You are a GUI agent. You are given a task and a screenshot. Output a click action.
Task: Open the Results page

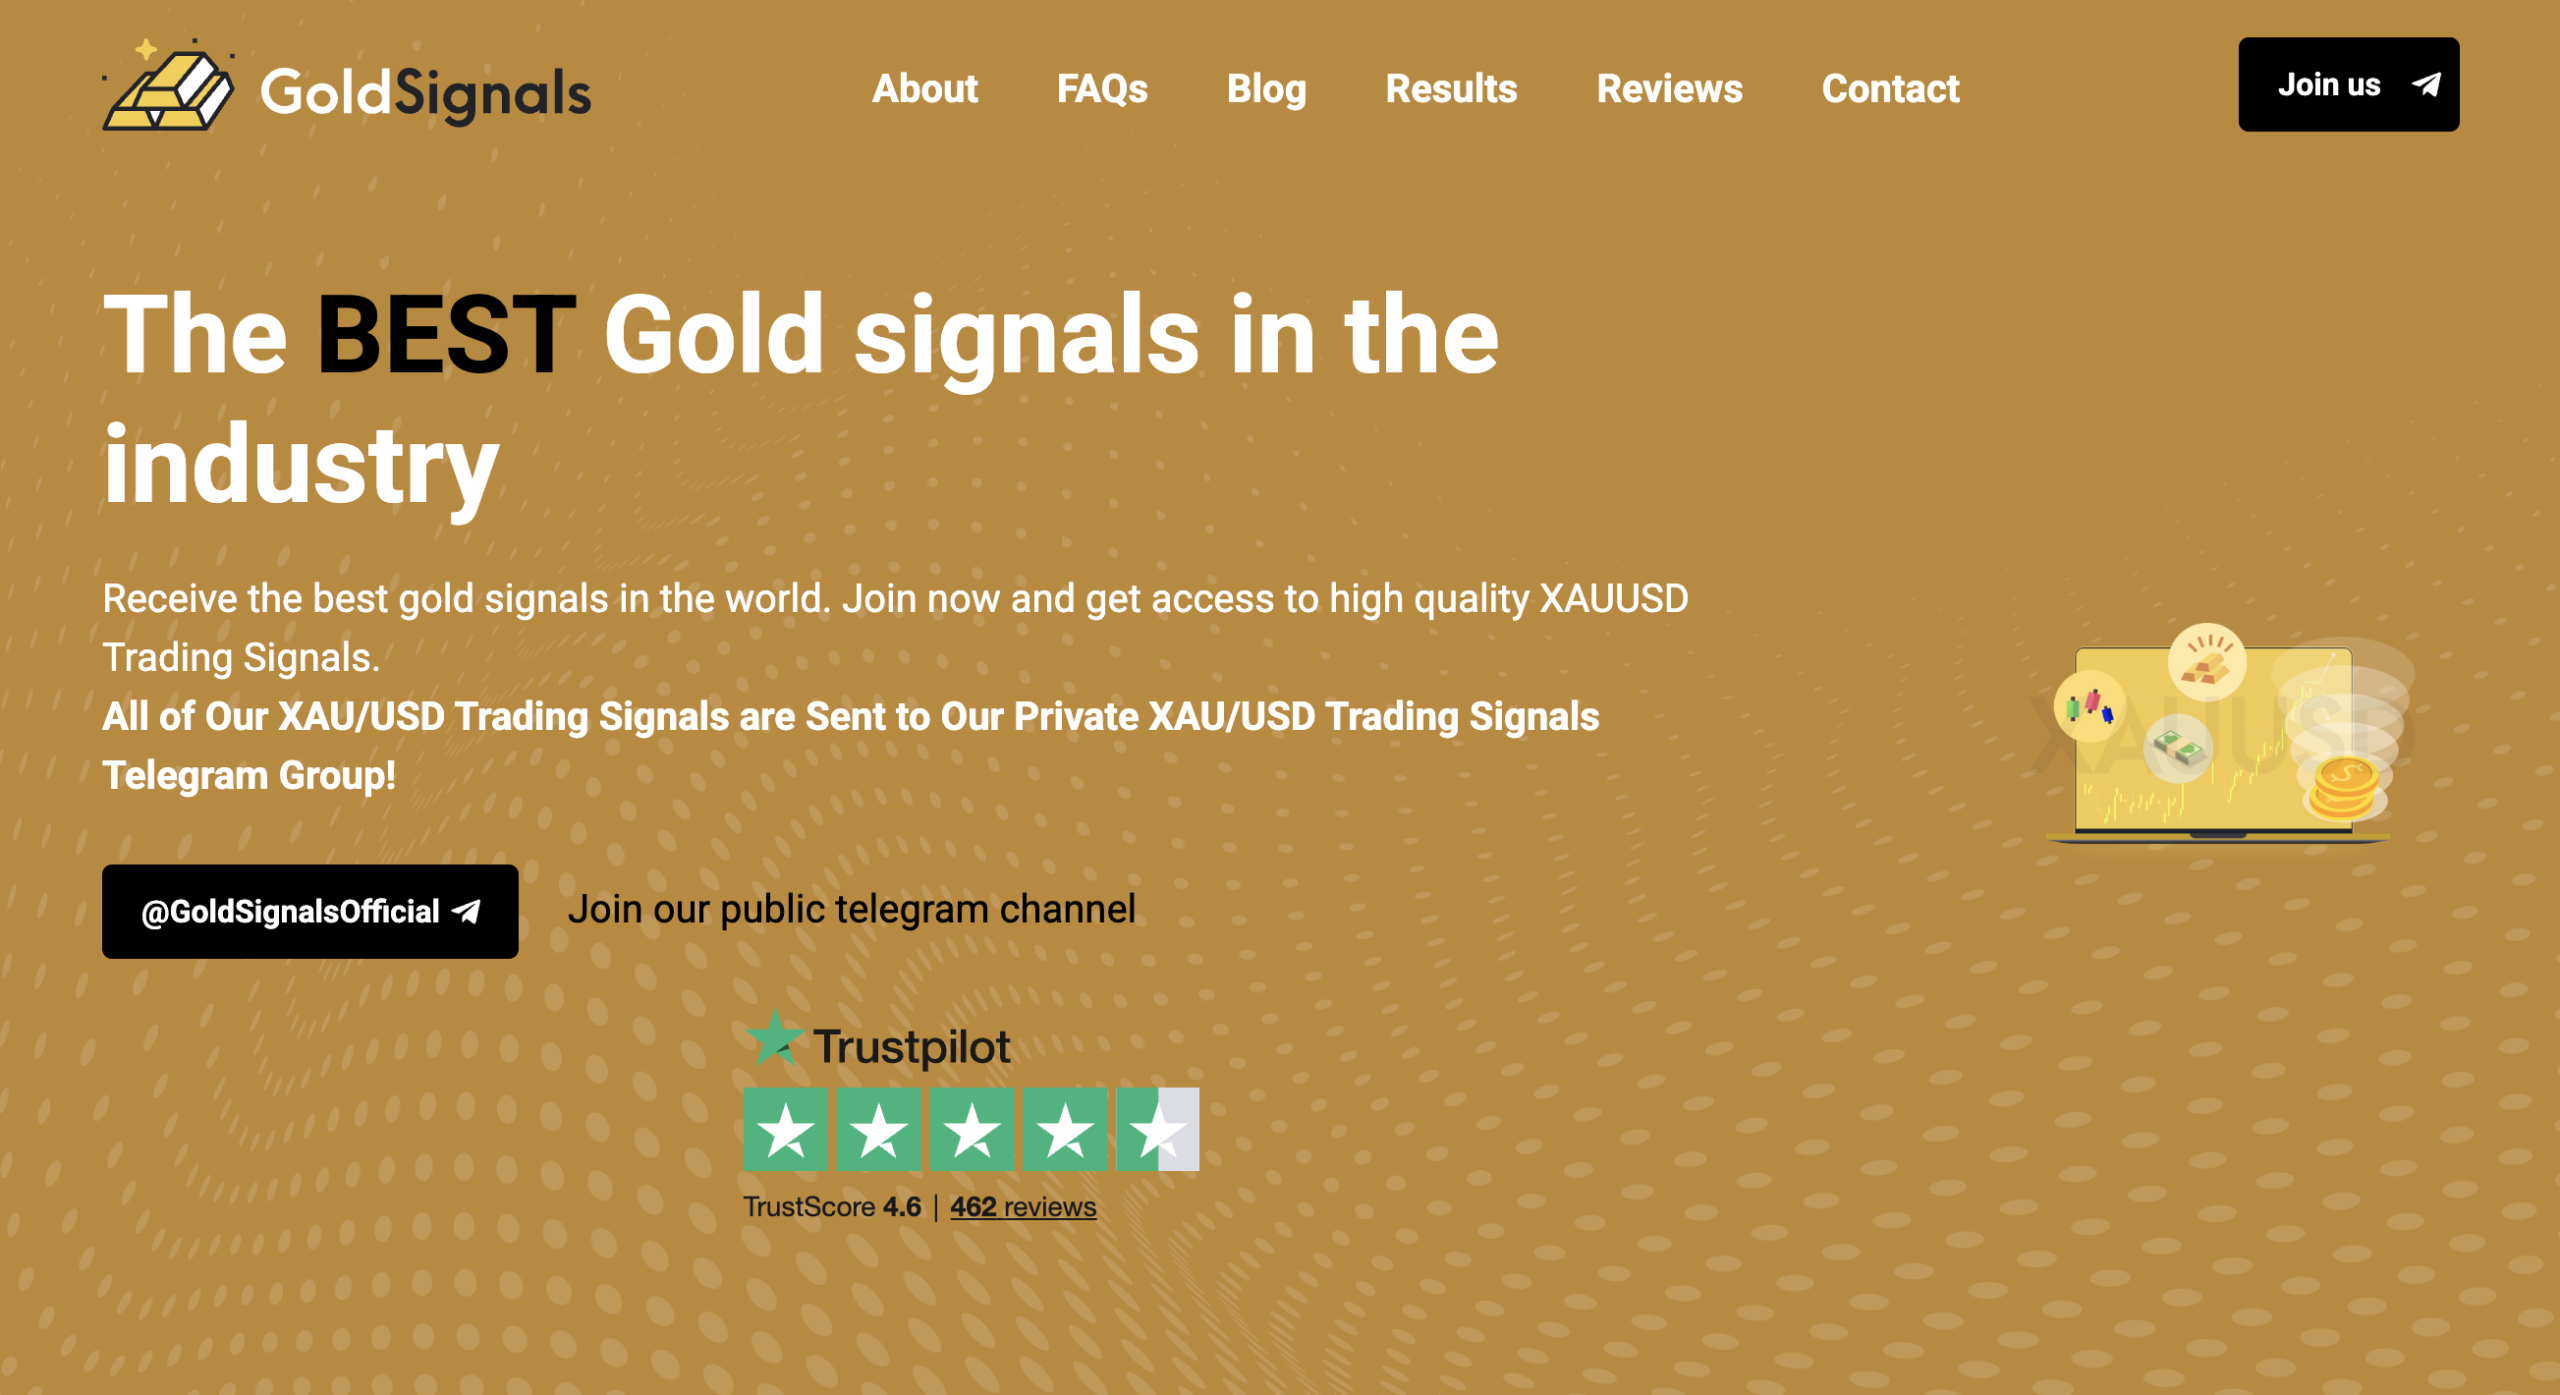pos(1450,90)
